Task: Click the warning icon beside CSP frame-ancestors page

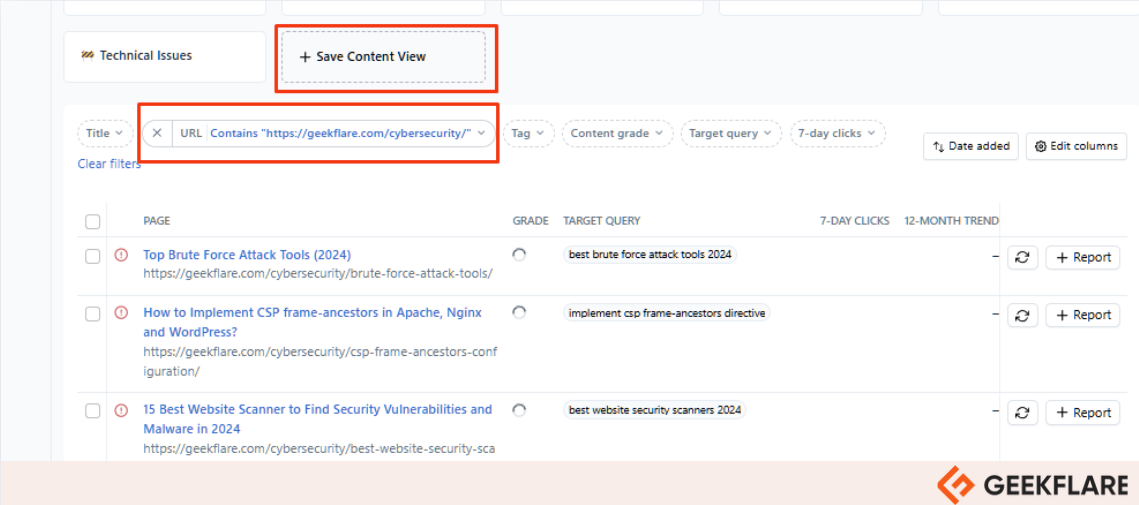Action: pyautogui.click(x=121, y=312)
